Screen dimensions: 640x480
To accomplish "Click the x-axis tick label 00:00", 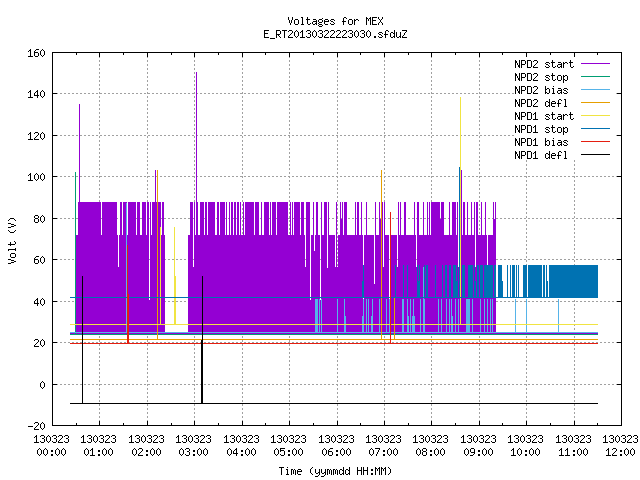I will [x=51, y=452].
